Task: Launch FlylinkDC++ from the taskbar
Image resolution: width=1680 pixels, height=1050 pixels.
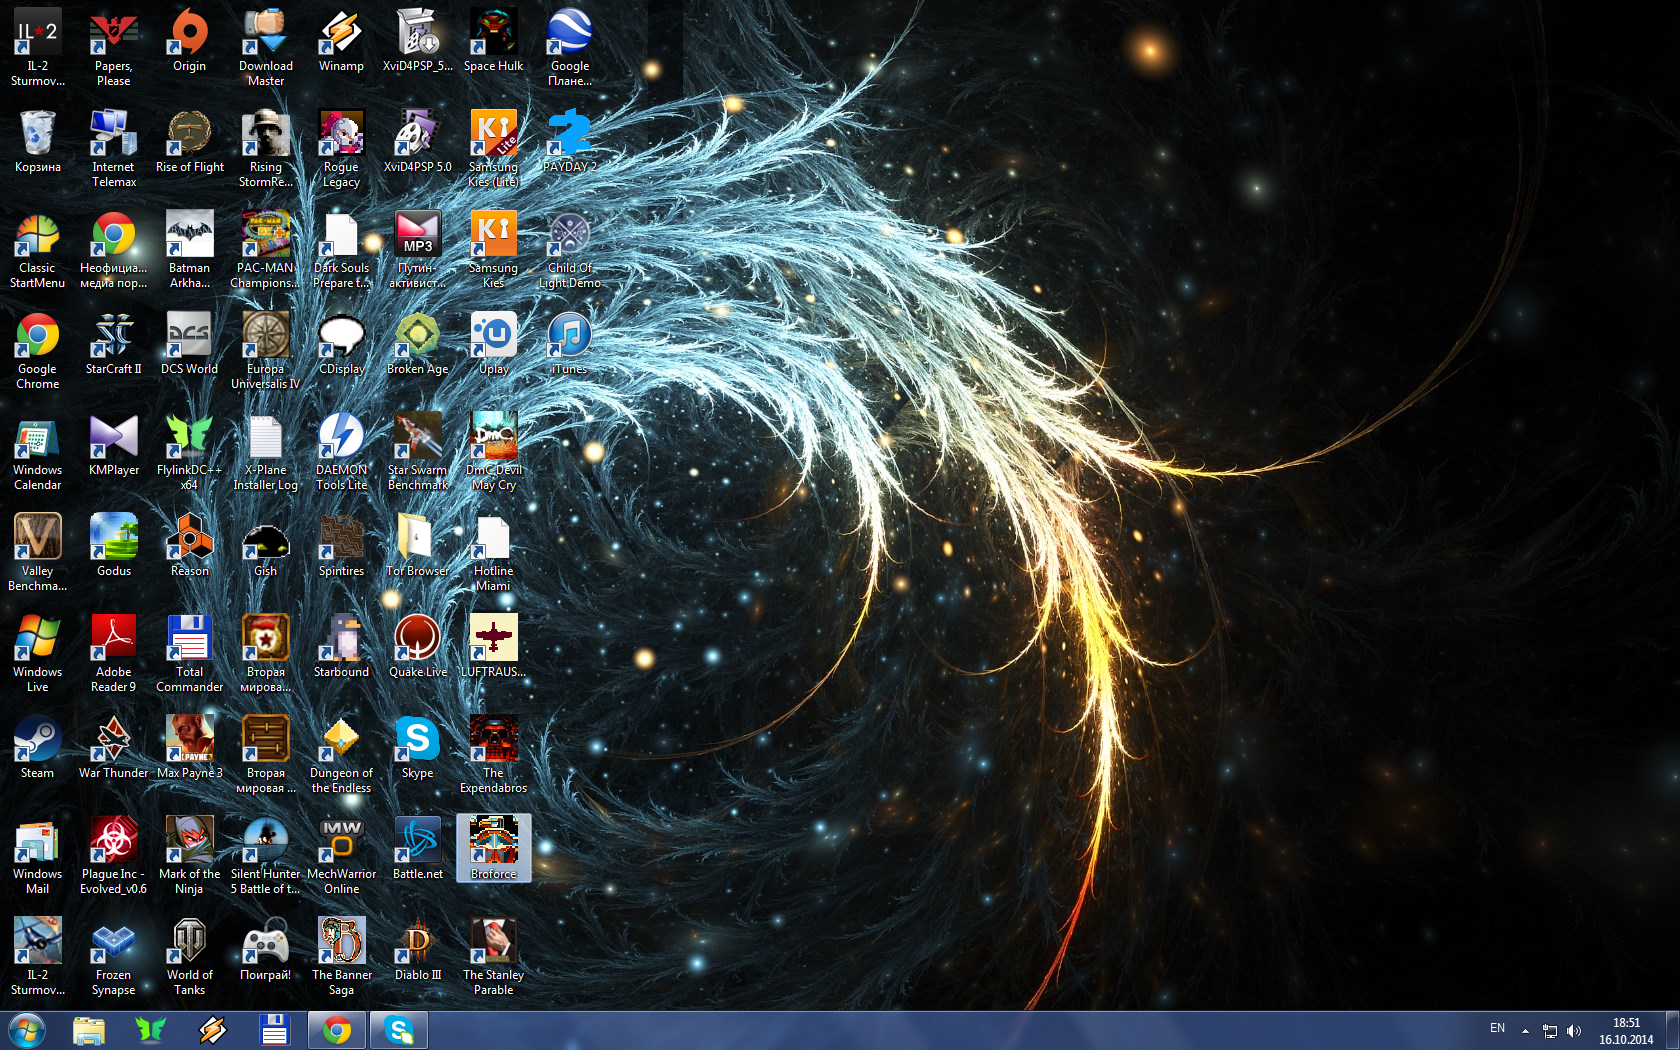Action: [151, 1030]
